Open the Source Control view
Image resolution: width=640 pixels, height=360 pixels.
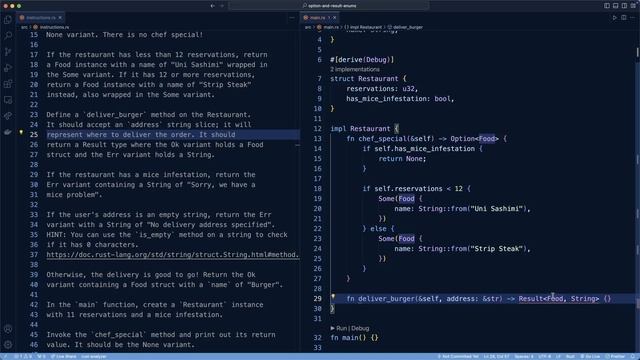[x=8, y=52]
